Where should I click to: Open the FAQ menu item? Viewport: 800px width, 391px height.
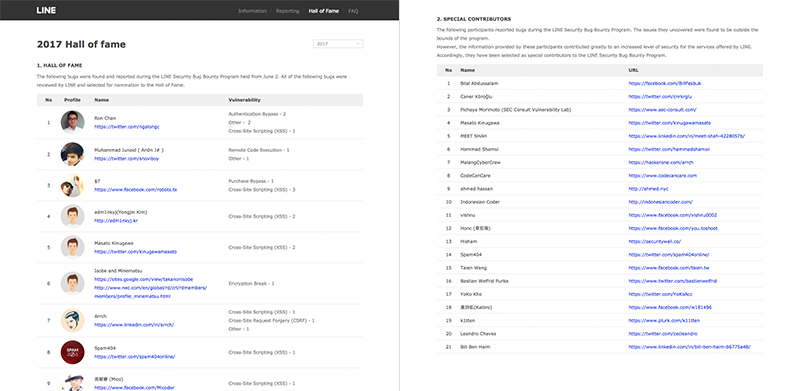click(x=353, y=11)
